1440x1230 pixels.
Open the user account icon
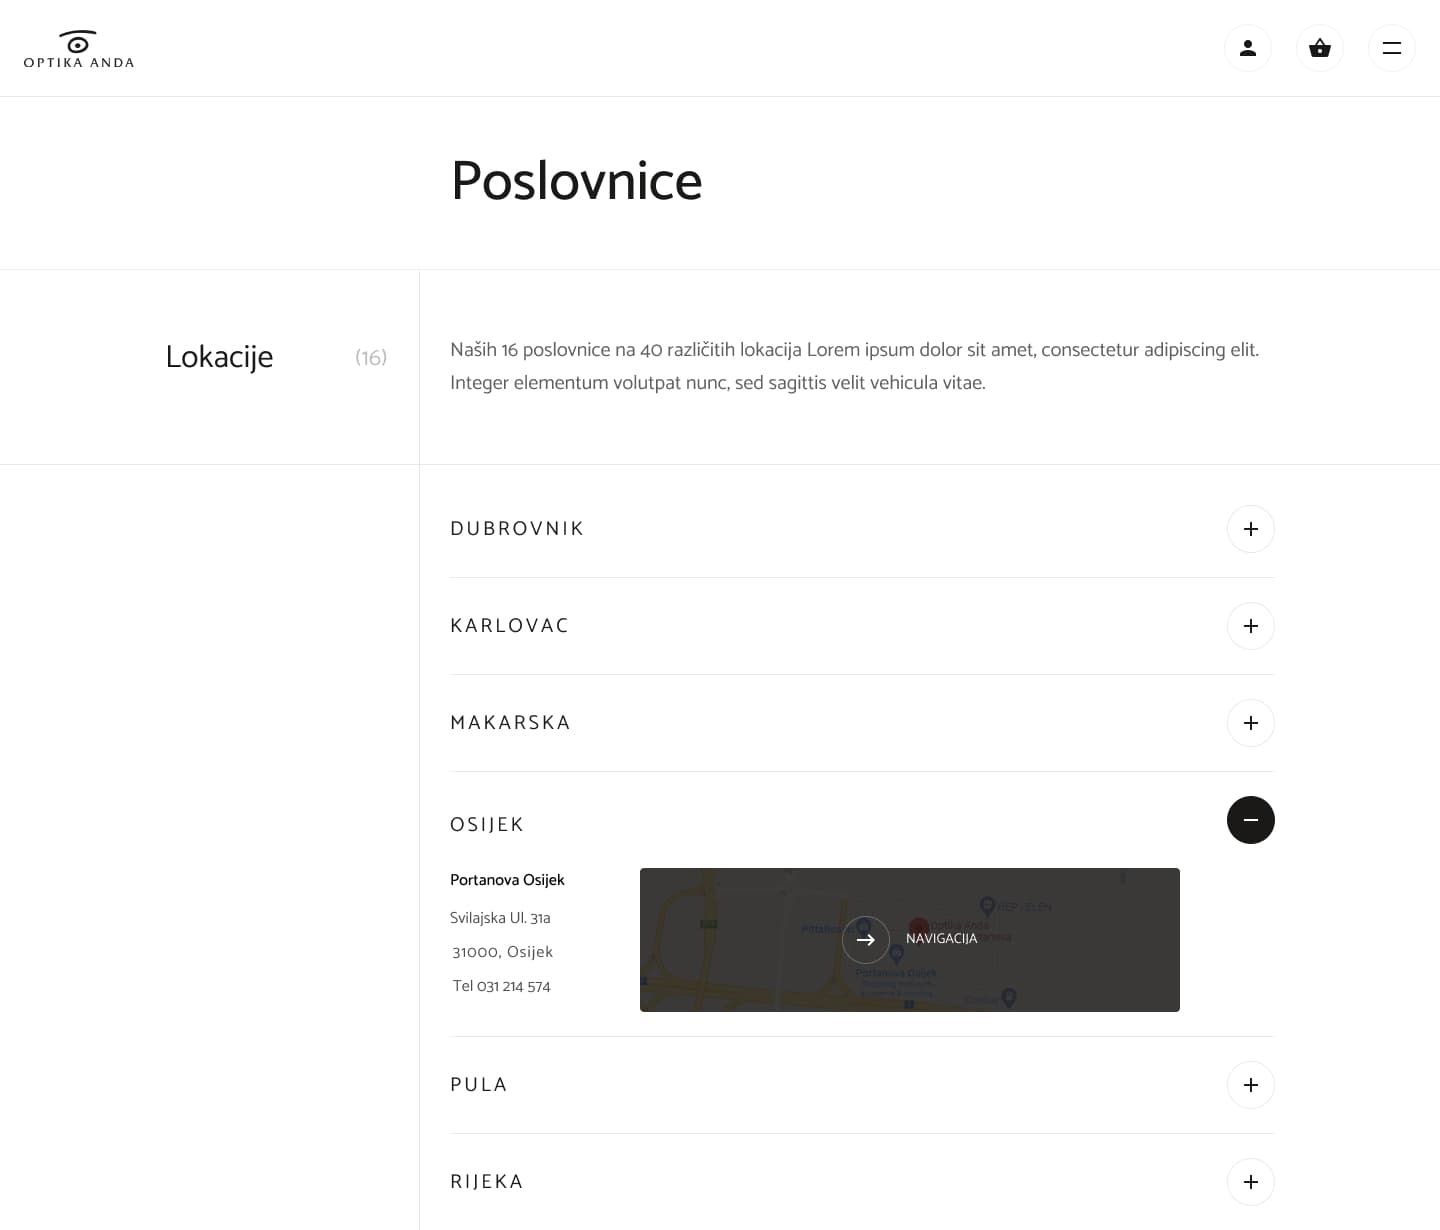(x=1248, y=48)
